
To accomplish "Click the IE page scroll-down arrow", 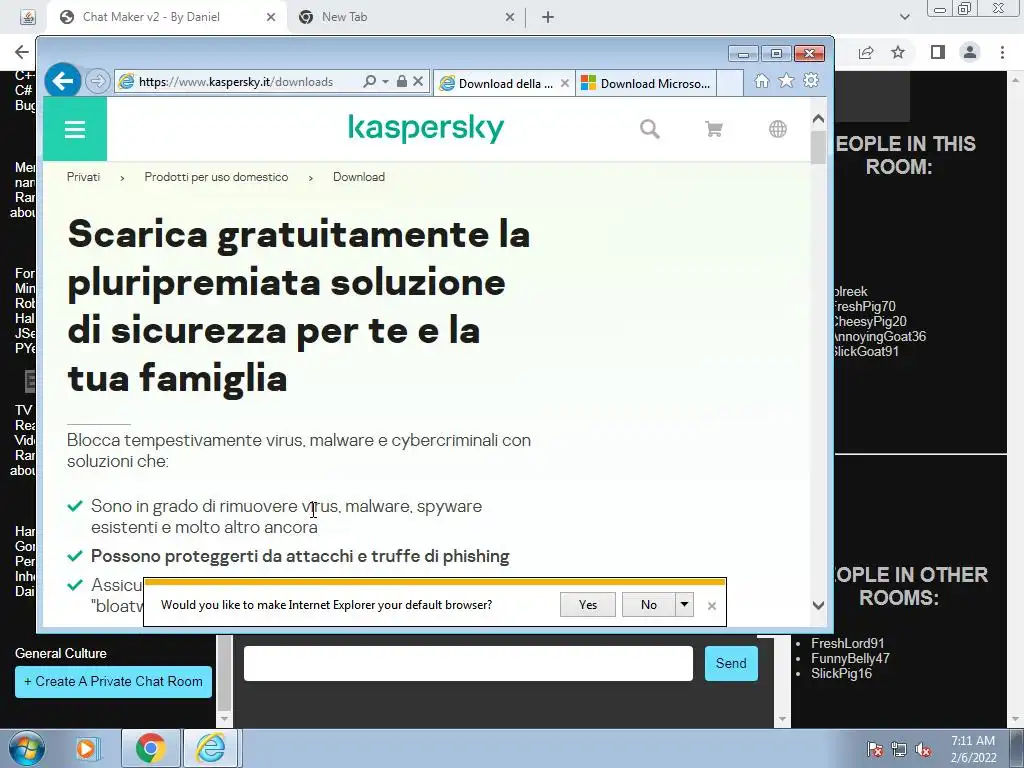I will [818, 605].
